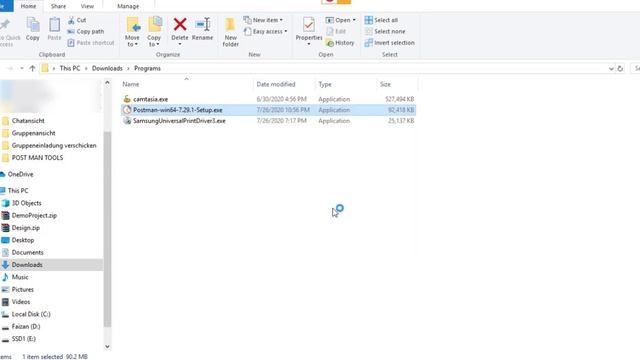
Task: Click size cell 527,494 KB
Action: [400, 99]
